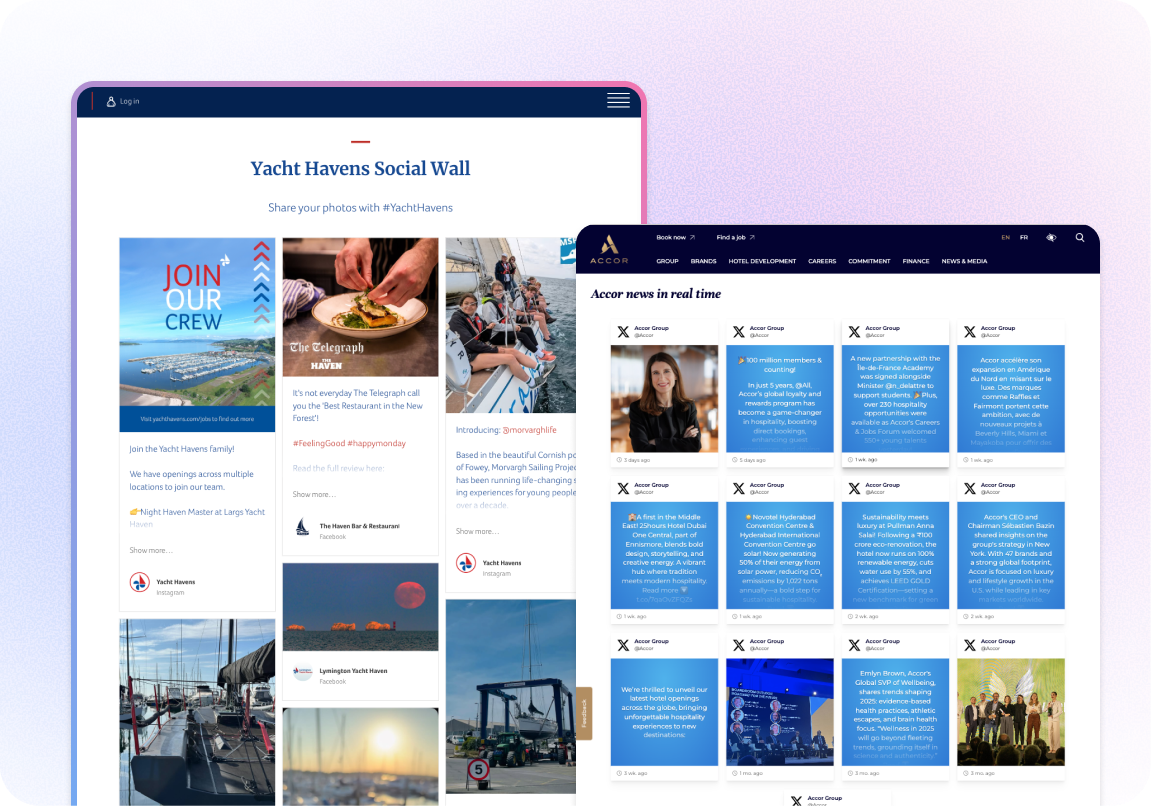Click X icon on Accor accélère son expansion tweet
Screen dimensions: 1151x806
pos(970,332)
